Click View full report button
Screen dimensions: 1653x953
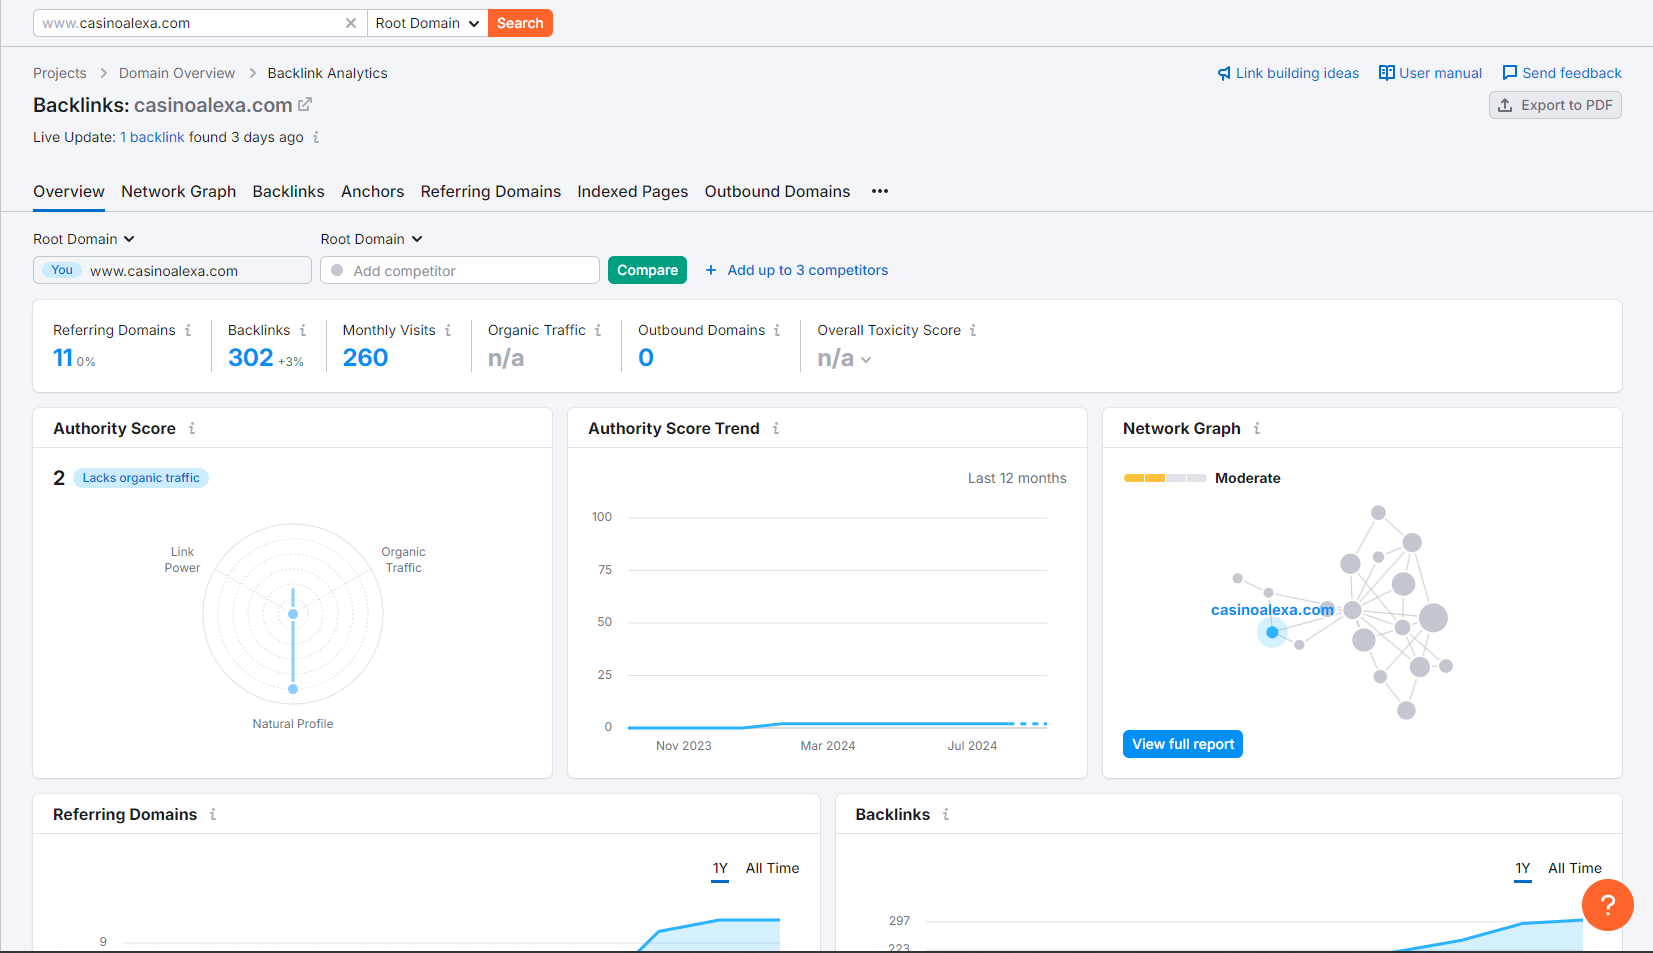(x=1182, y=744)
